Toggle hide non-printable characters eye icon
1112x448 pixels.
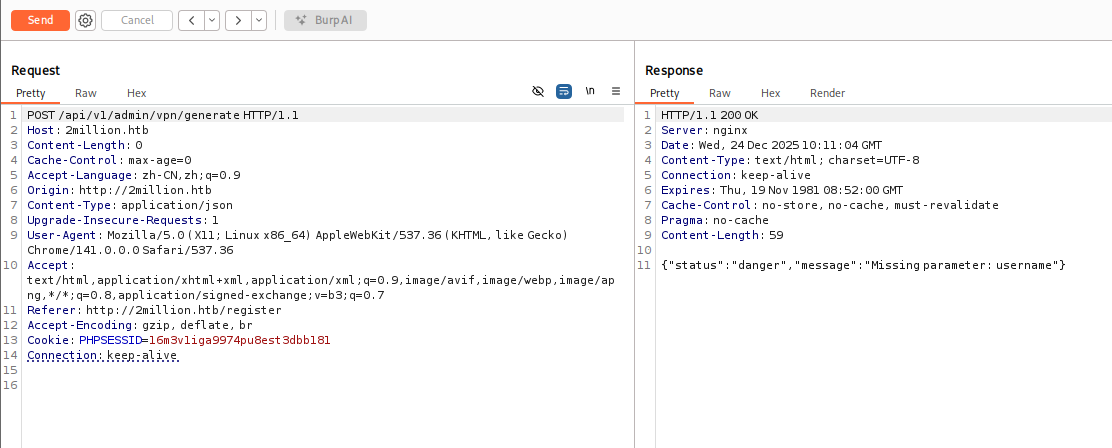538,91
